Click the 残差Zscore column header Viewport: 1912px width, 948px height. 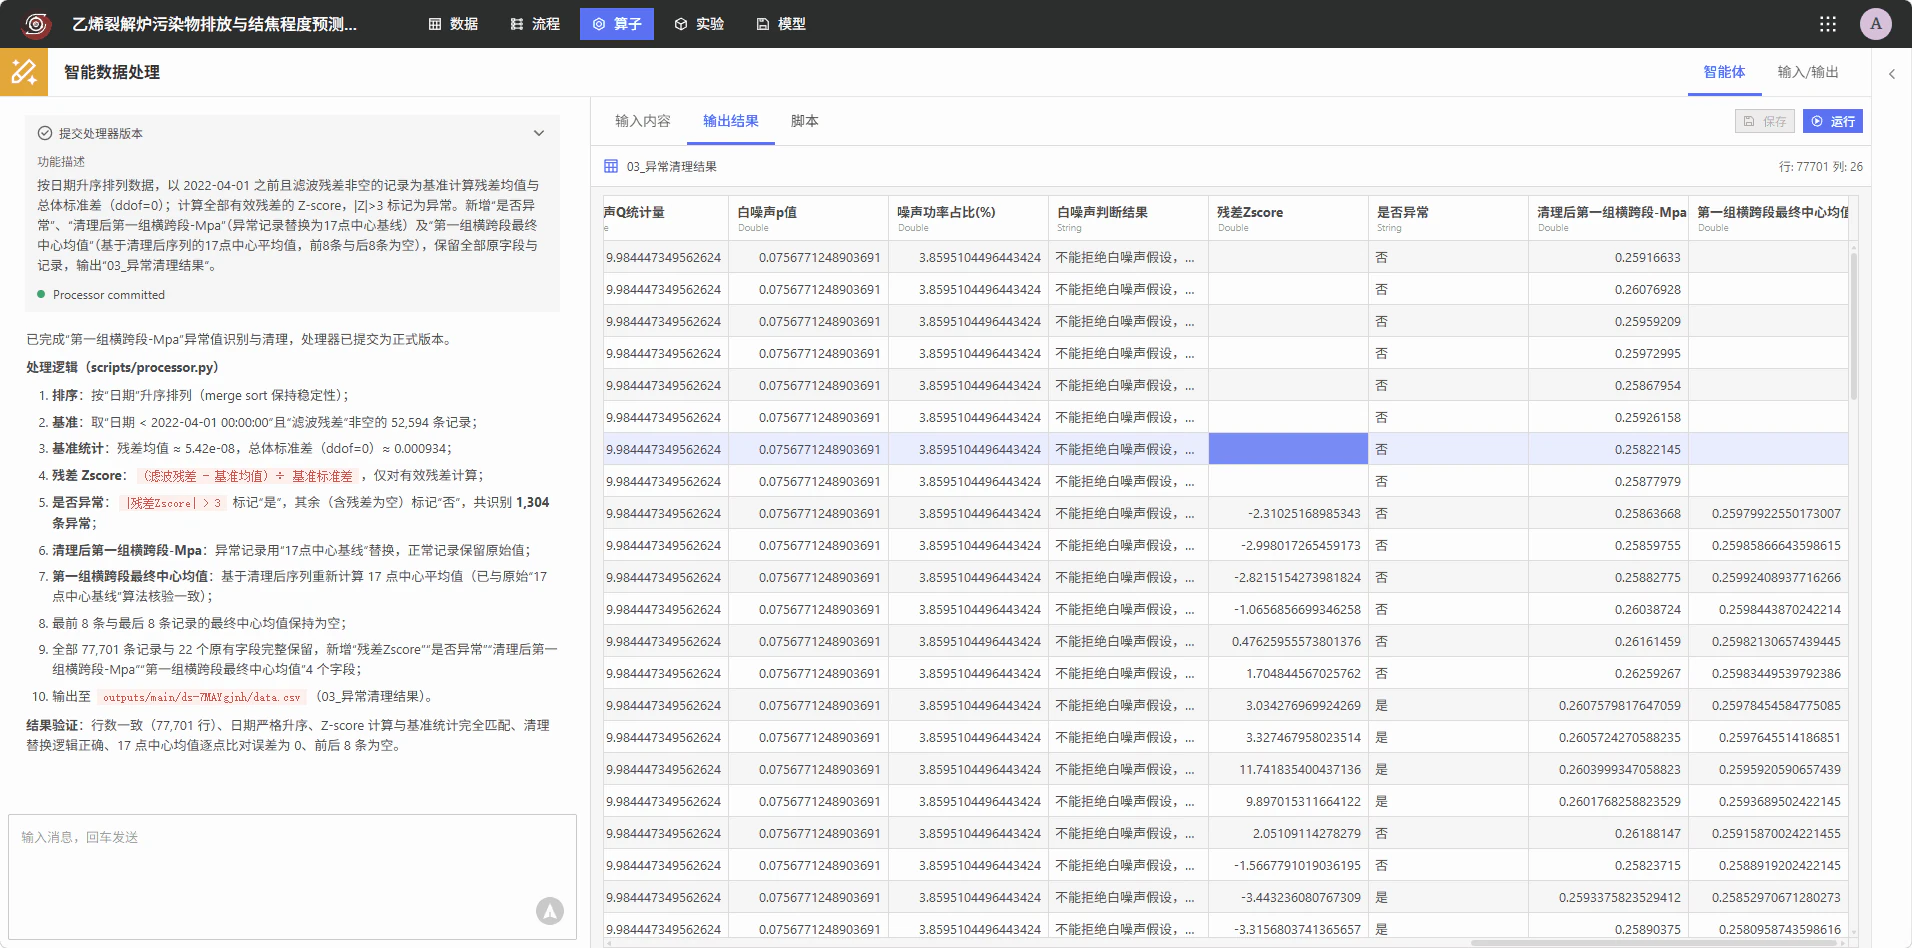click(x=1288, y=218)
